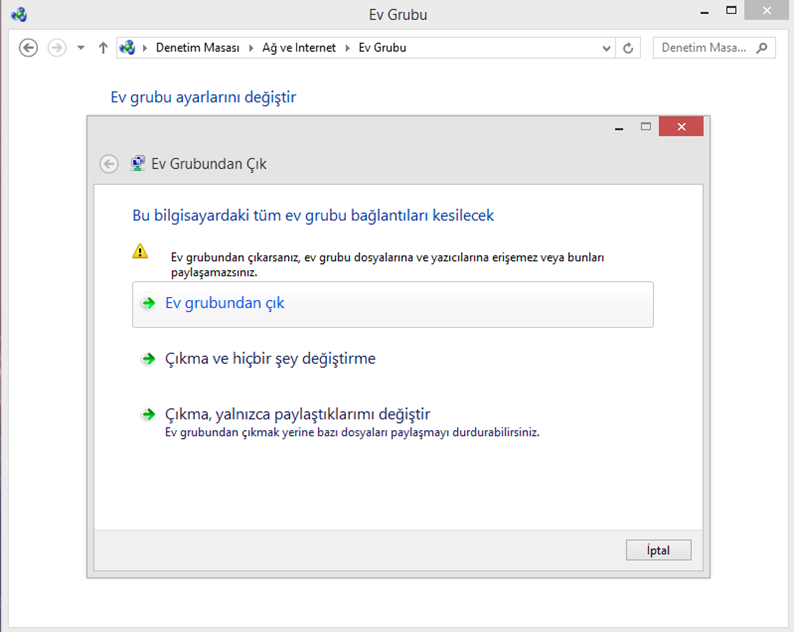Click Ev Grubu breadcrumb segment
Screen dimensions: 794x632
382,48
